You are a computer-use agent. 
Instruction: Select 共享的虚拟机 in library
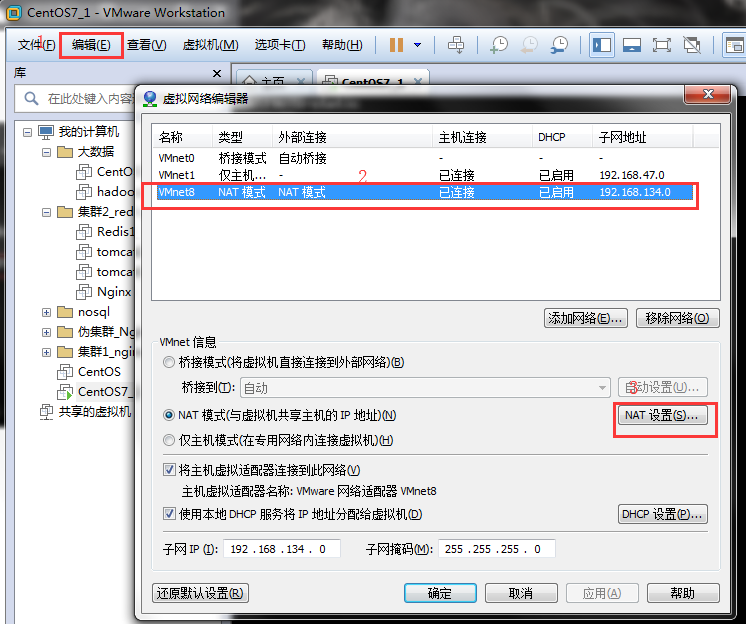[x=86, y=411]
